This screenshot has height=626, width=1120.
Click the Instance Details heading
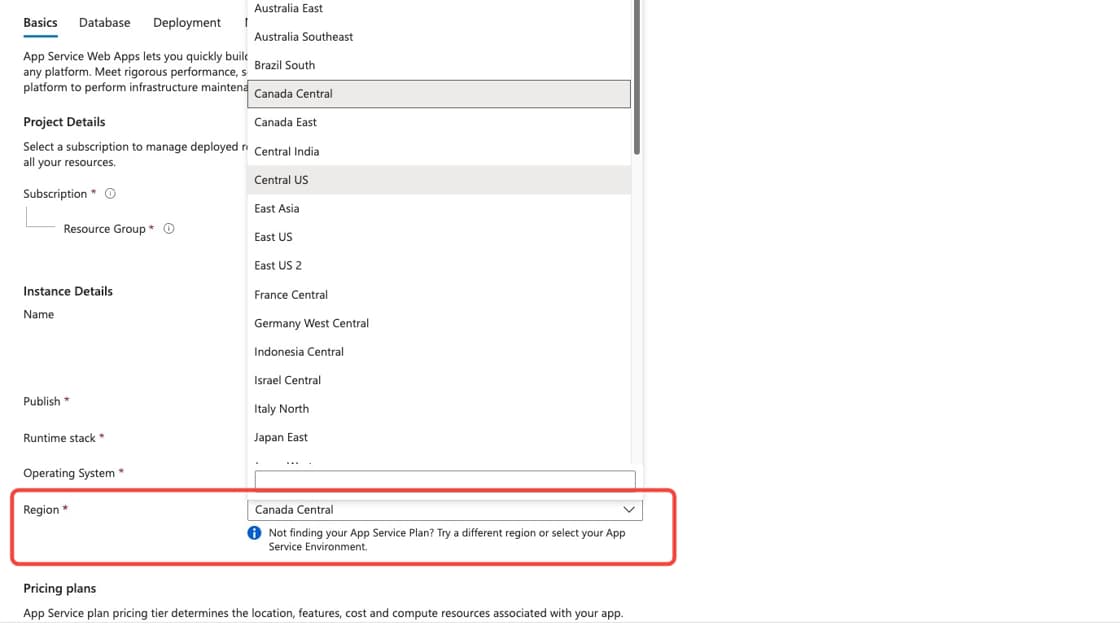point(68,291)
